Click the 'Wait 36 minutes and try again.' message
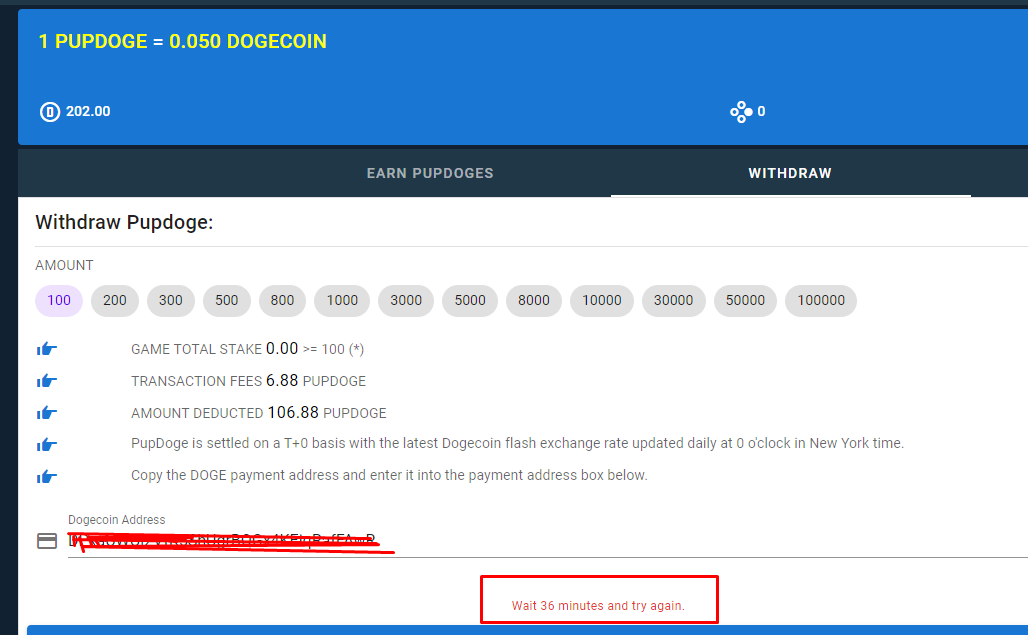Viewport: 1028px width, 635px height. point(598,606)
